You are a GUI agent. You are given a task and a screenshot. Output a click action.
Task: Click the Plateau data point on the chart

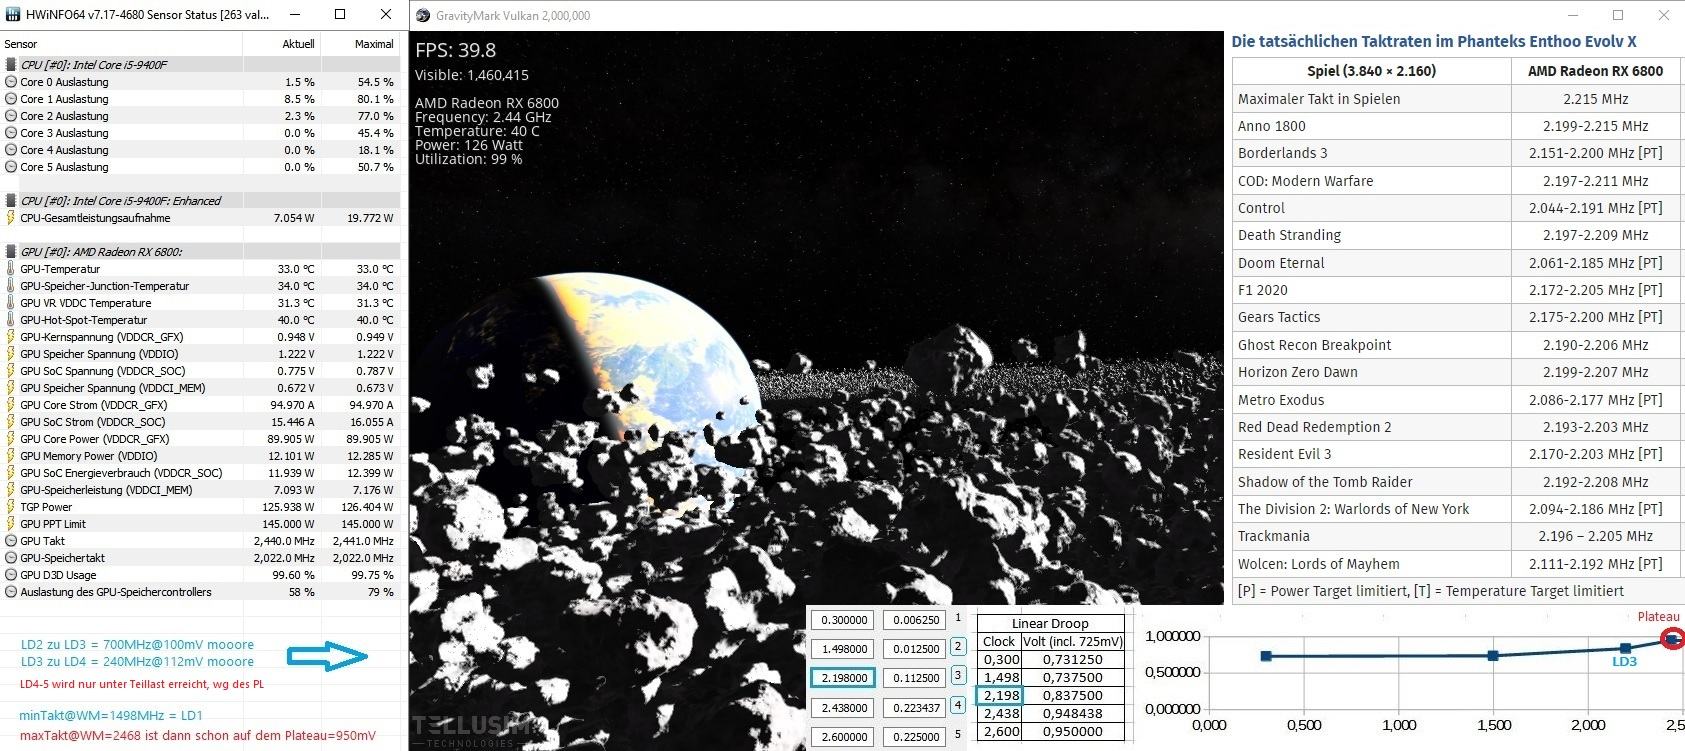(1672, 638)
